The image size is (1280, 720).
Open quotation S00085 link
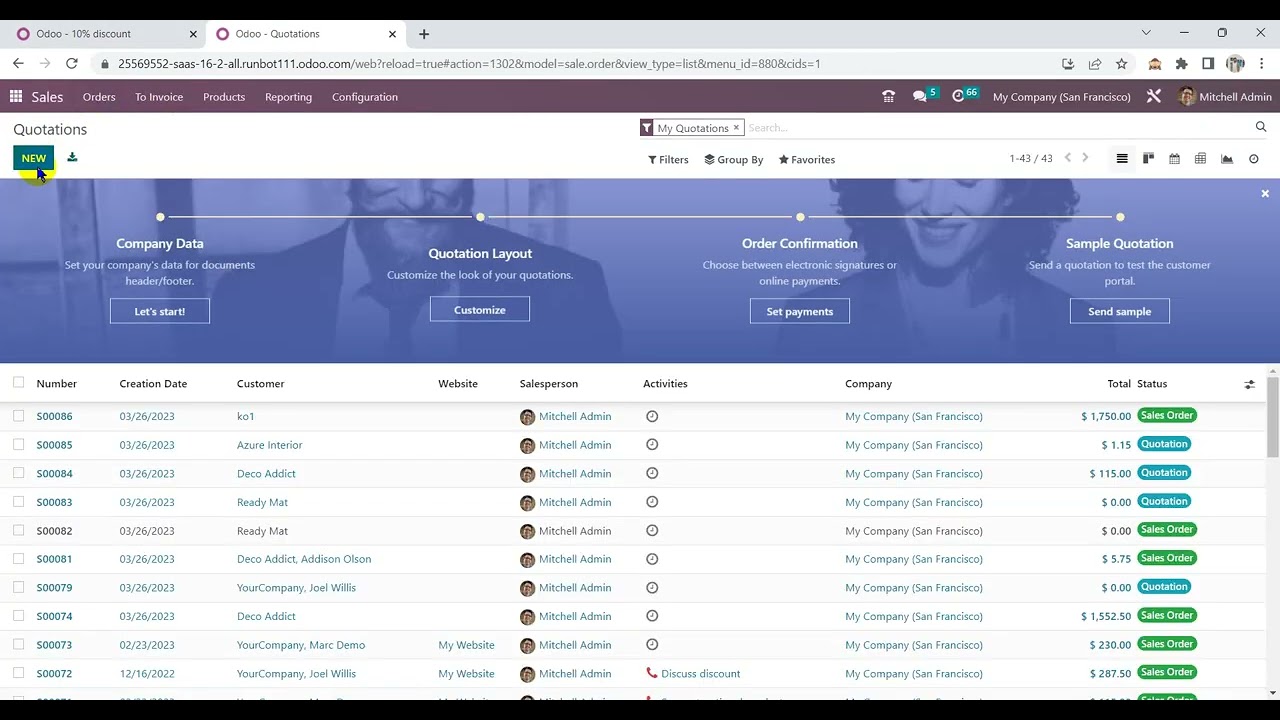pos(54,444)
